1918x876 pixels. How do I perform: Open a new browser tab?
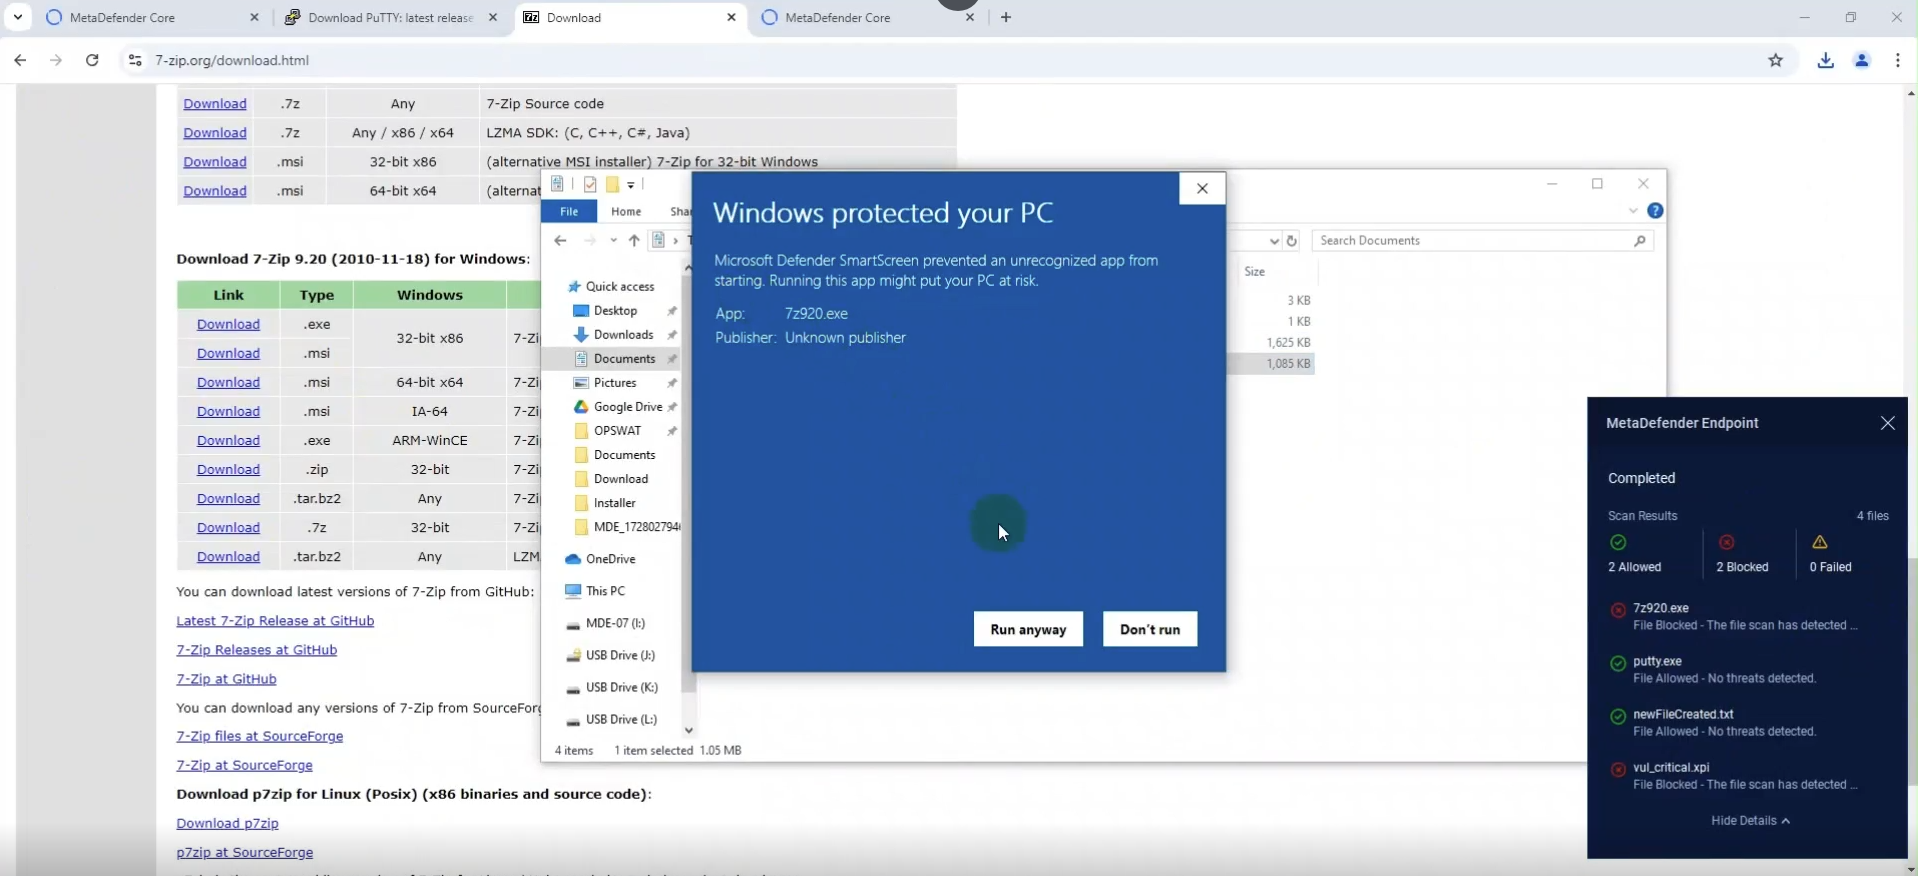pos(1006,17)
